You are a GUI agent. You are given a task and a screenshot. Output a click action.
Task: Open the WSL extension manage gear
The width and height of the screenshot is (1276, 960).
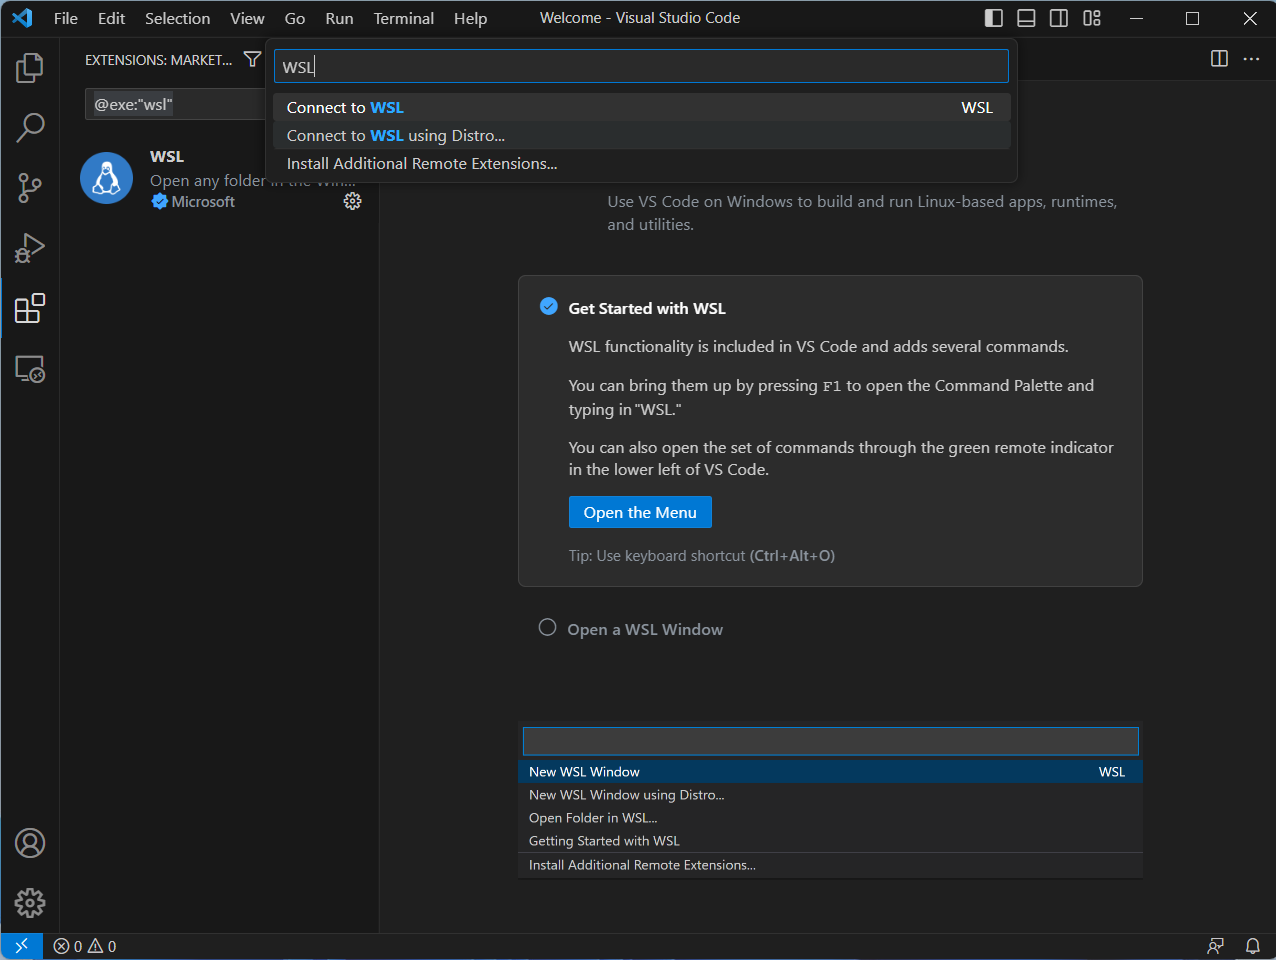(x=352, y=201)
